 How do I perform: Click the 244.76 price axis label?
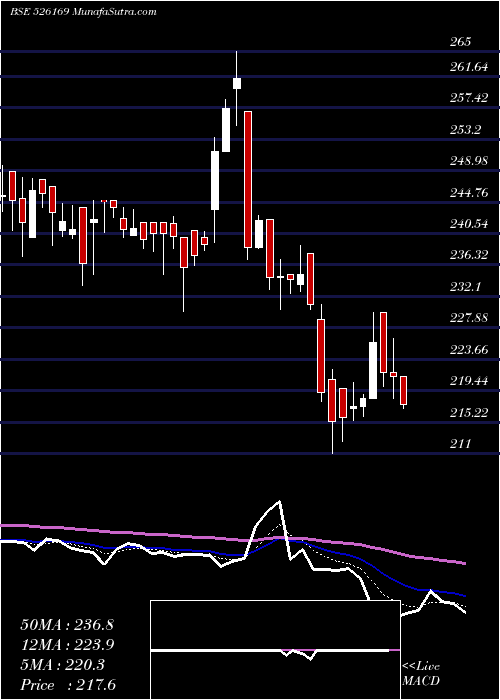tap(469, 192)
